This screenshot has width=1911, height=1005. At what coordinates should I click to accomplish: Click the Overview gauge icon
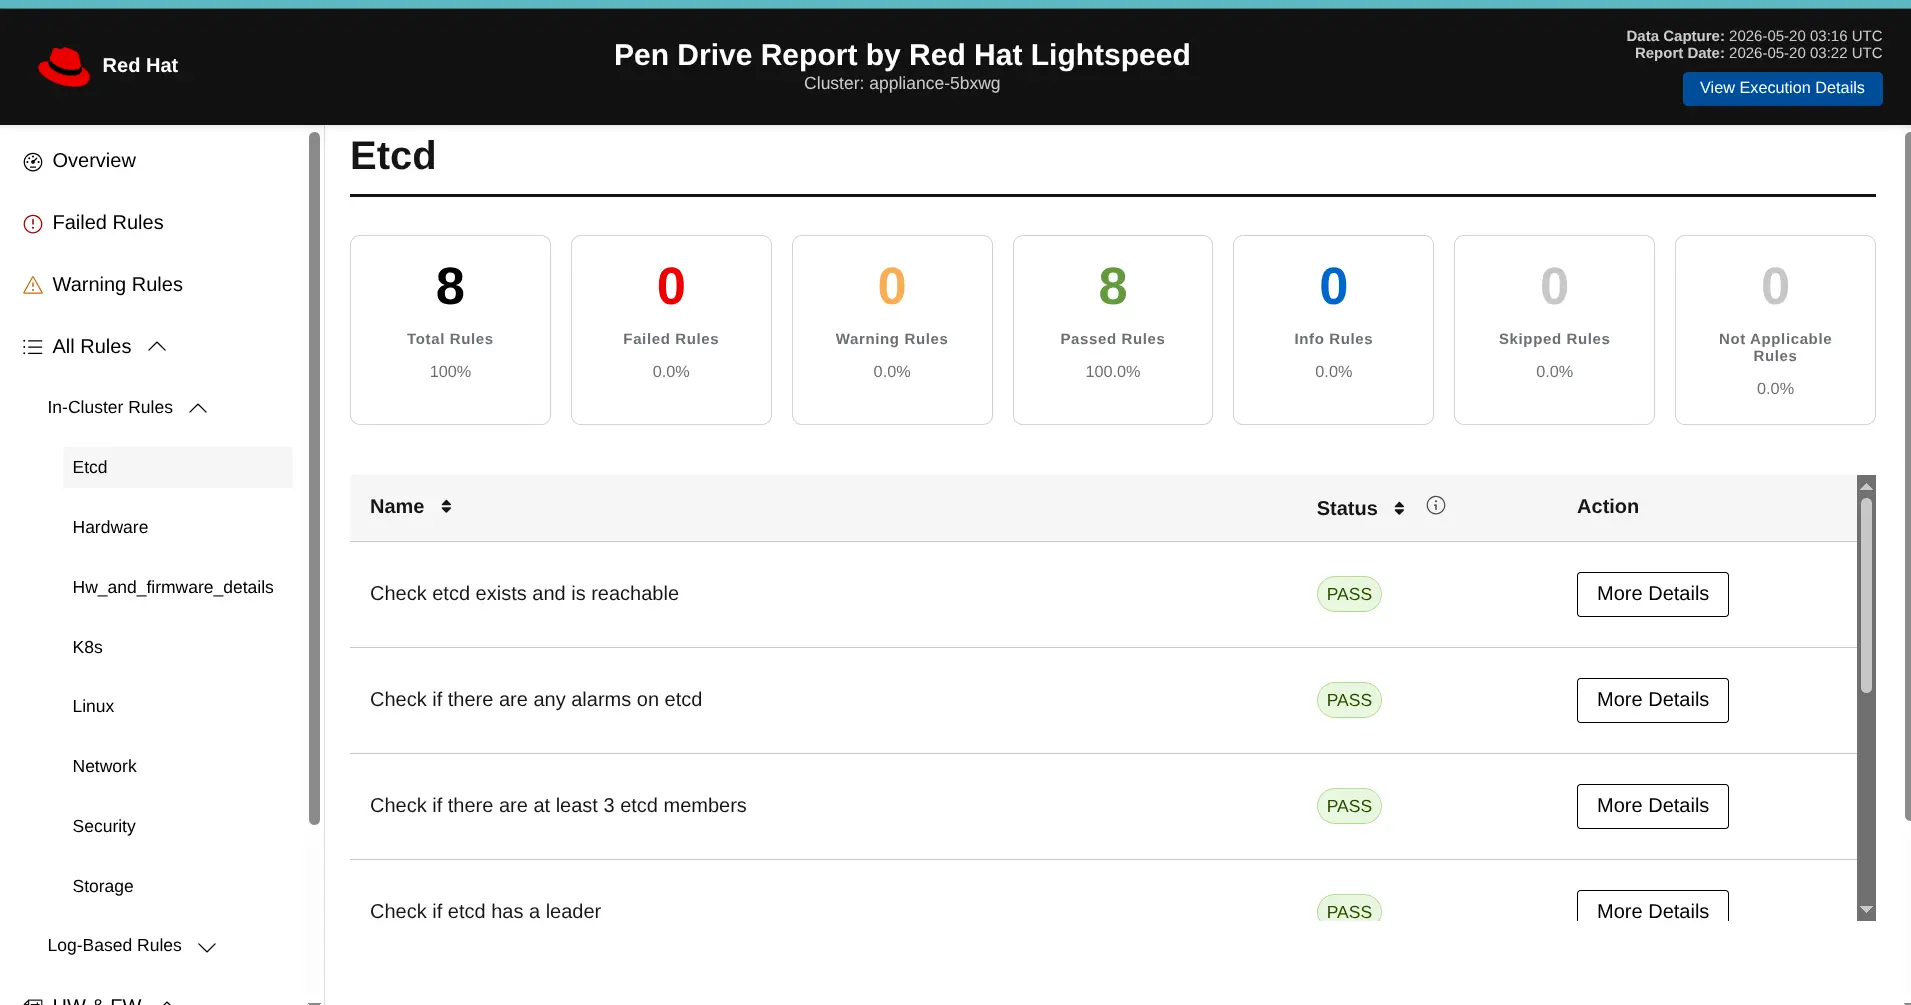pyautogui.click(x=33, y=162)
